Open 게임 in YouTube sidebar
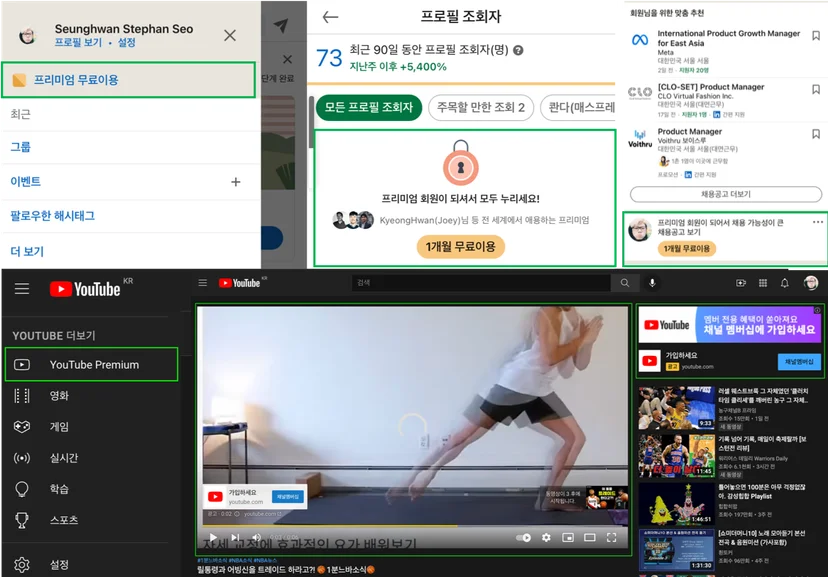This screenshot has width=828, height=577. tap(59, 427)
